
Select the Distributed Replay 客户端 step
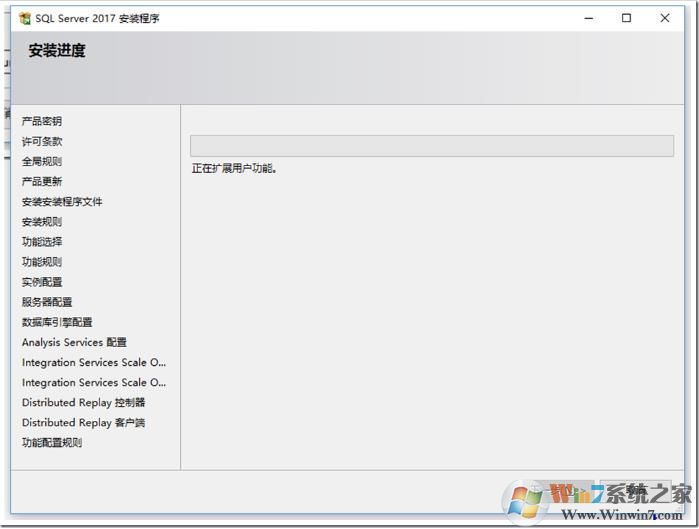[83, 422]
